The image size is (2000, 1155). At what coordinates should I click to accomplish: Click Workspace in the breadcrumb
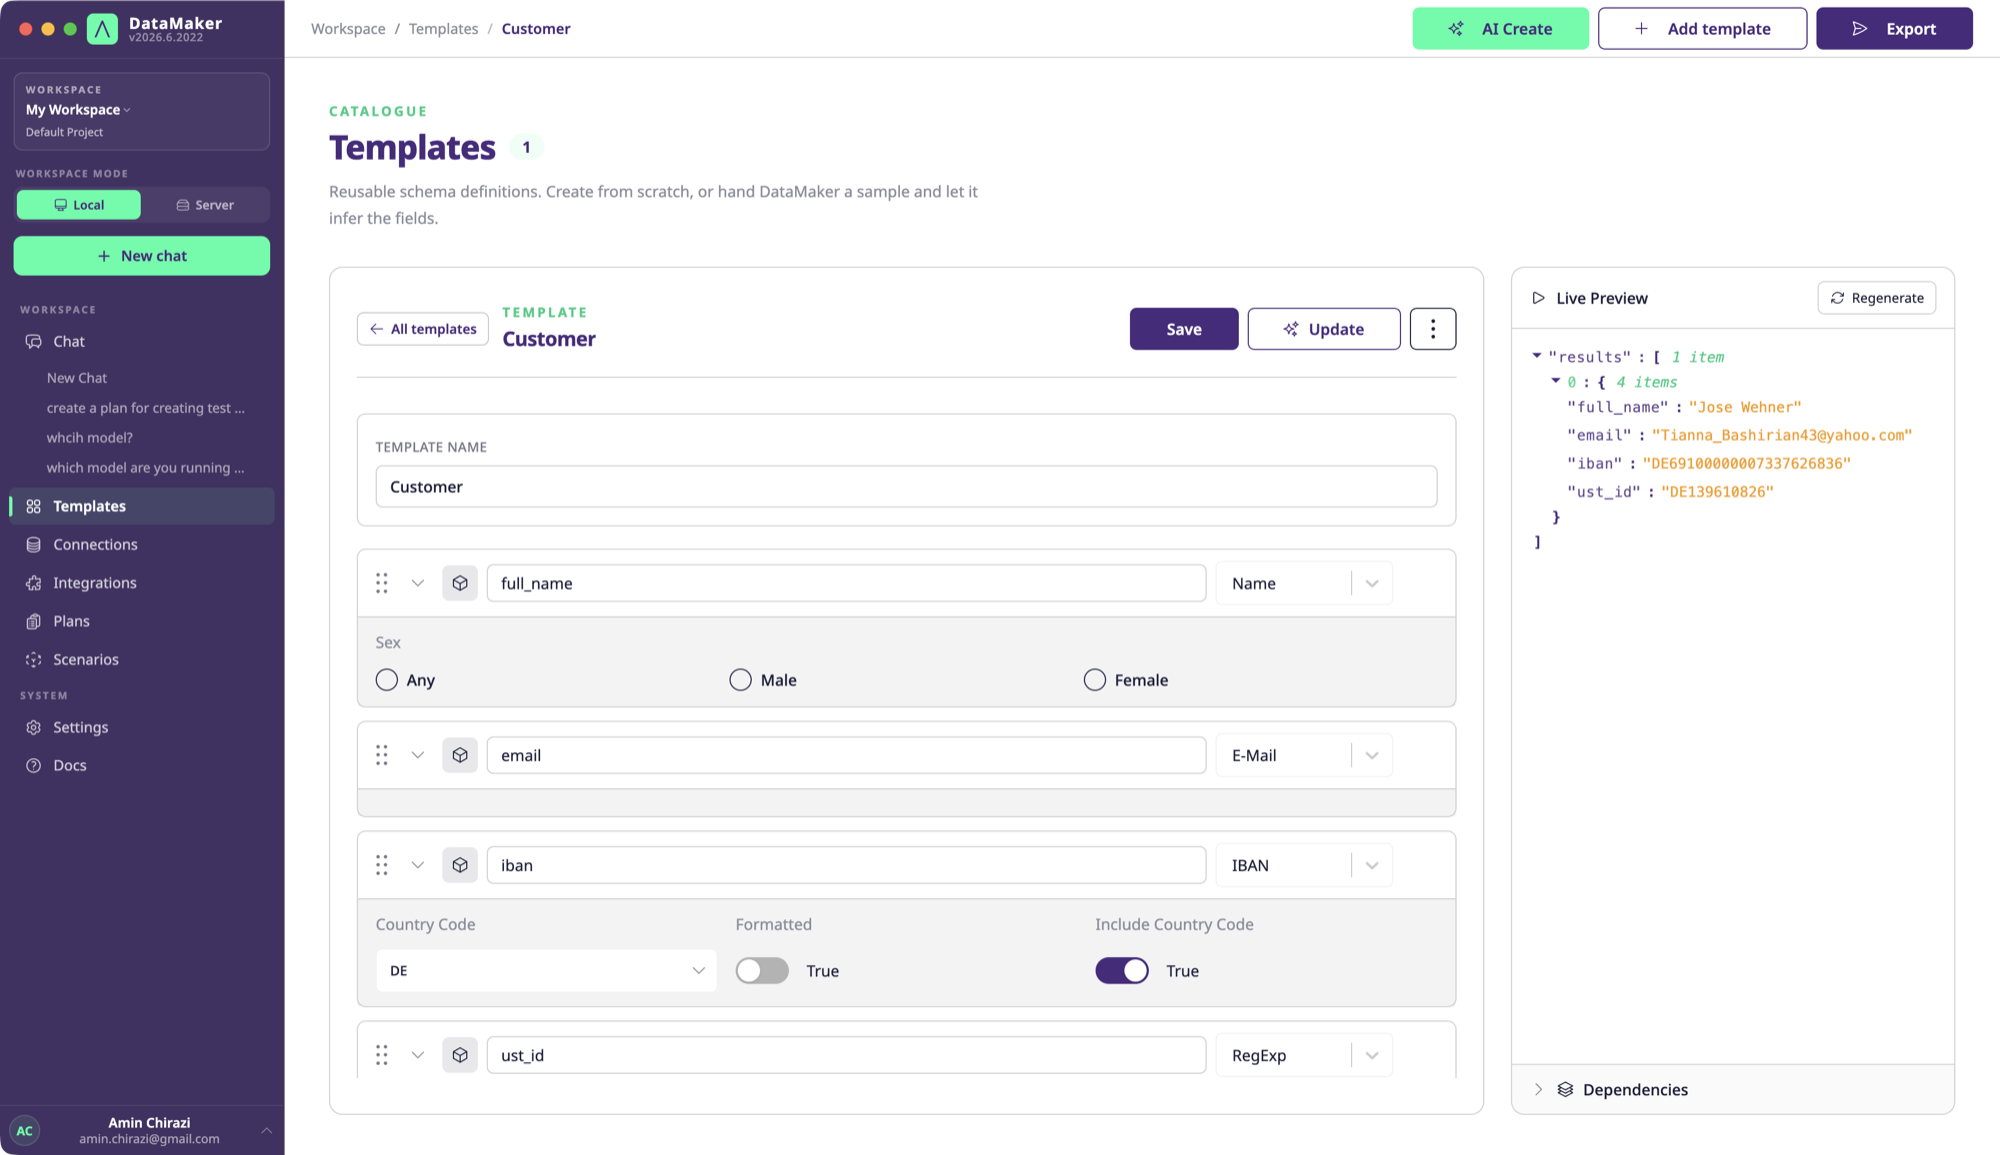click(348, 29)
